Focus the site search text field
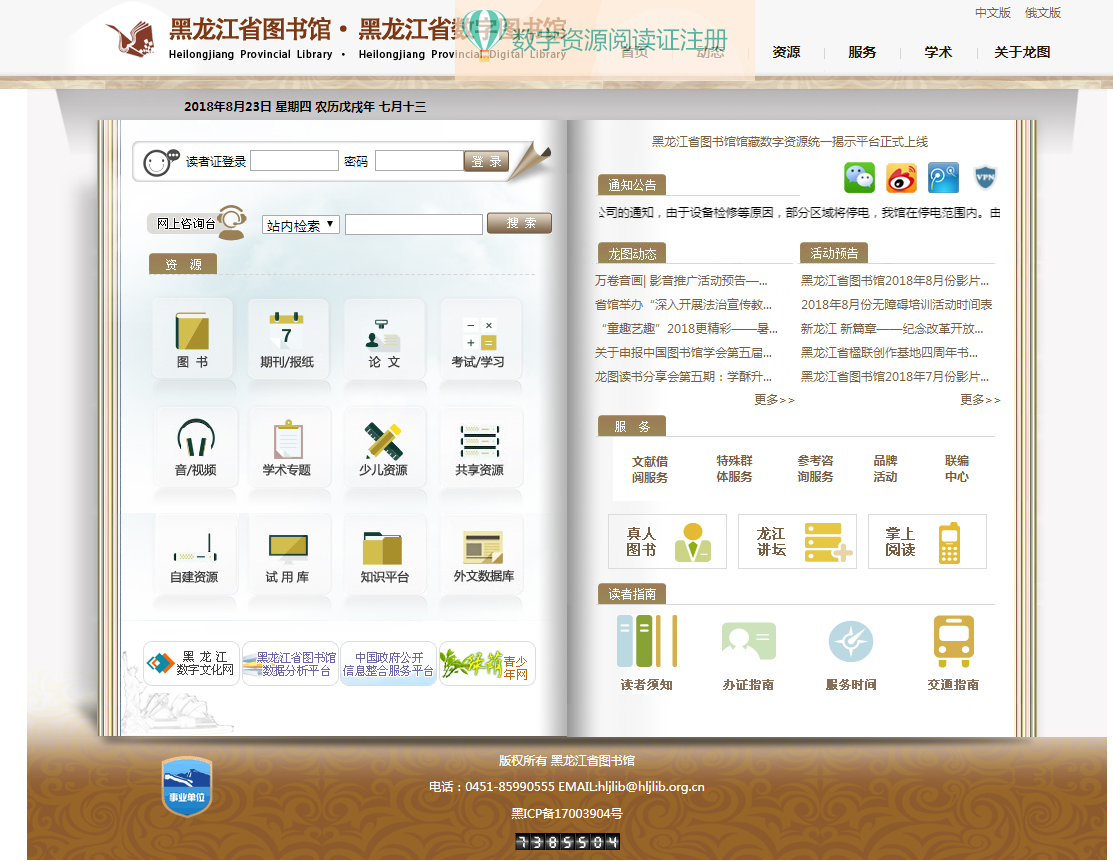Viewport: 1113px width, 861px height. pyautogui.click(x=414, y=224)
